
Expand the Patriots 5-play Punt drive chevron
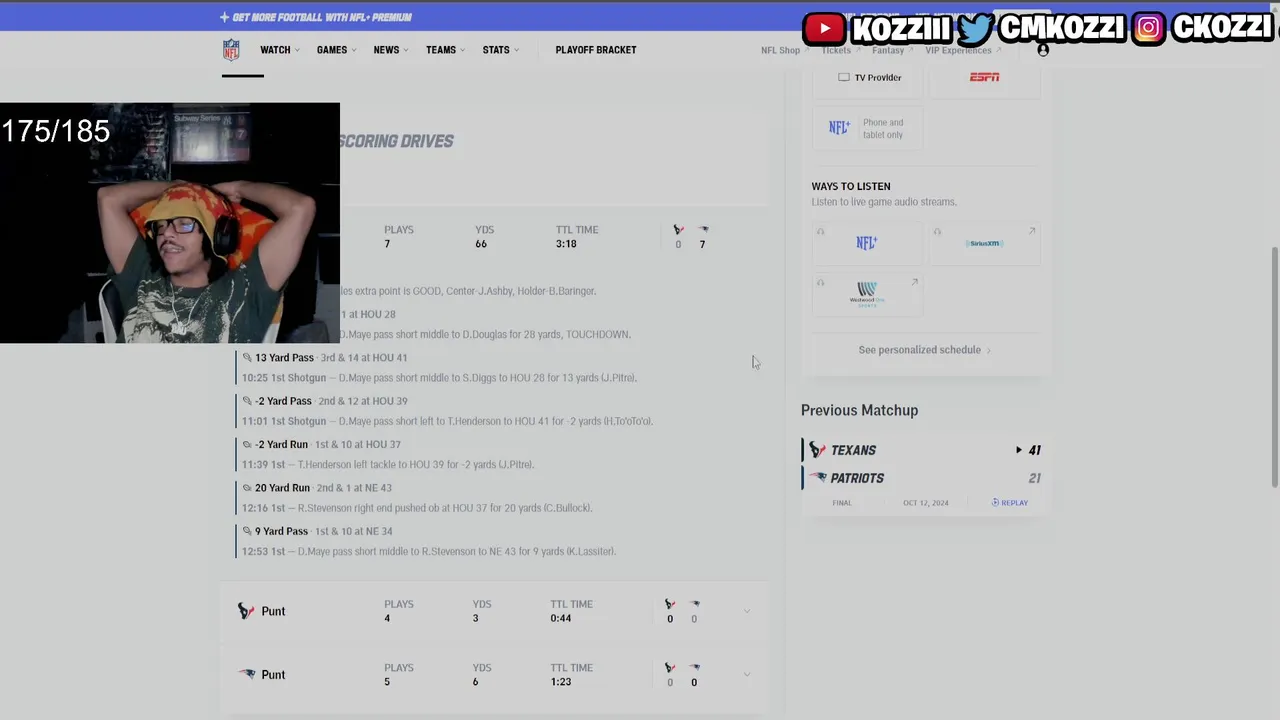747,675
